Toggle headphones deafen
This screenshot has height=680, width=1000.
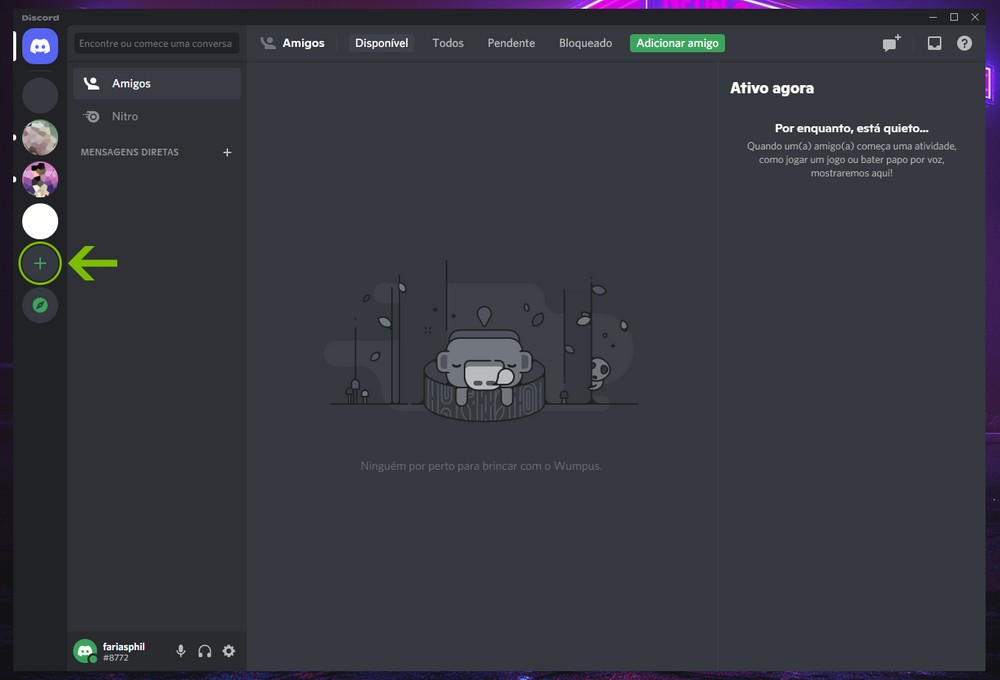[x=205, y=651]
